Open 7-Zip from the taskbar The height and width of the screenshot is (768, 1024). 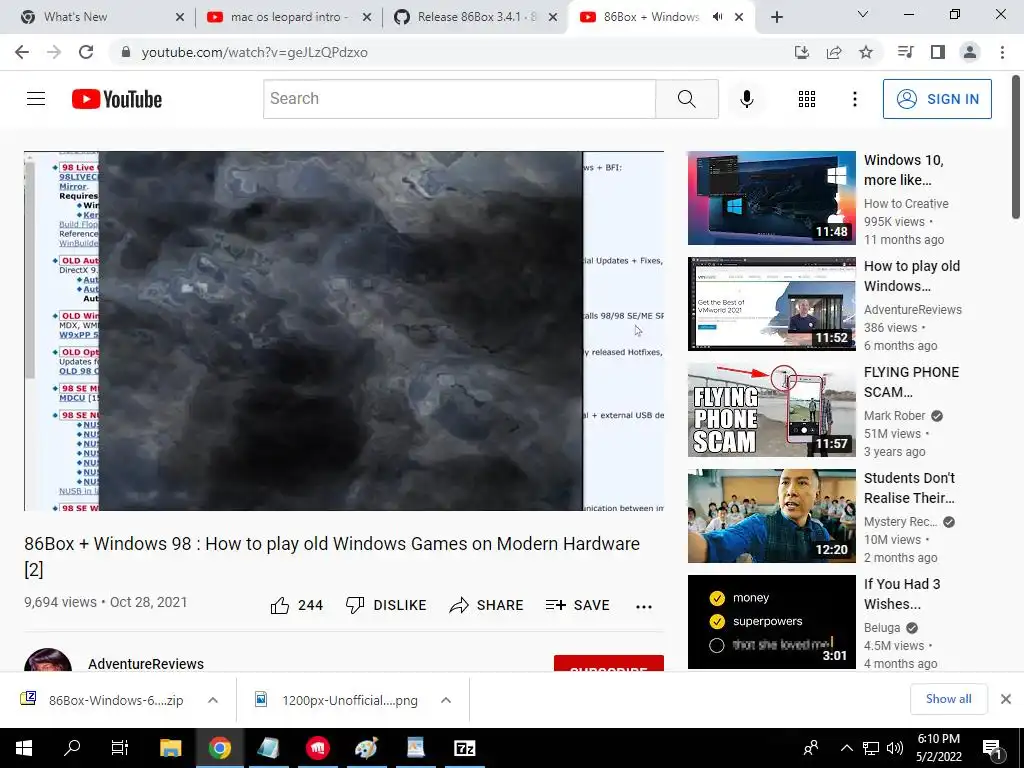tap(464, 748)
